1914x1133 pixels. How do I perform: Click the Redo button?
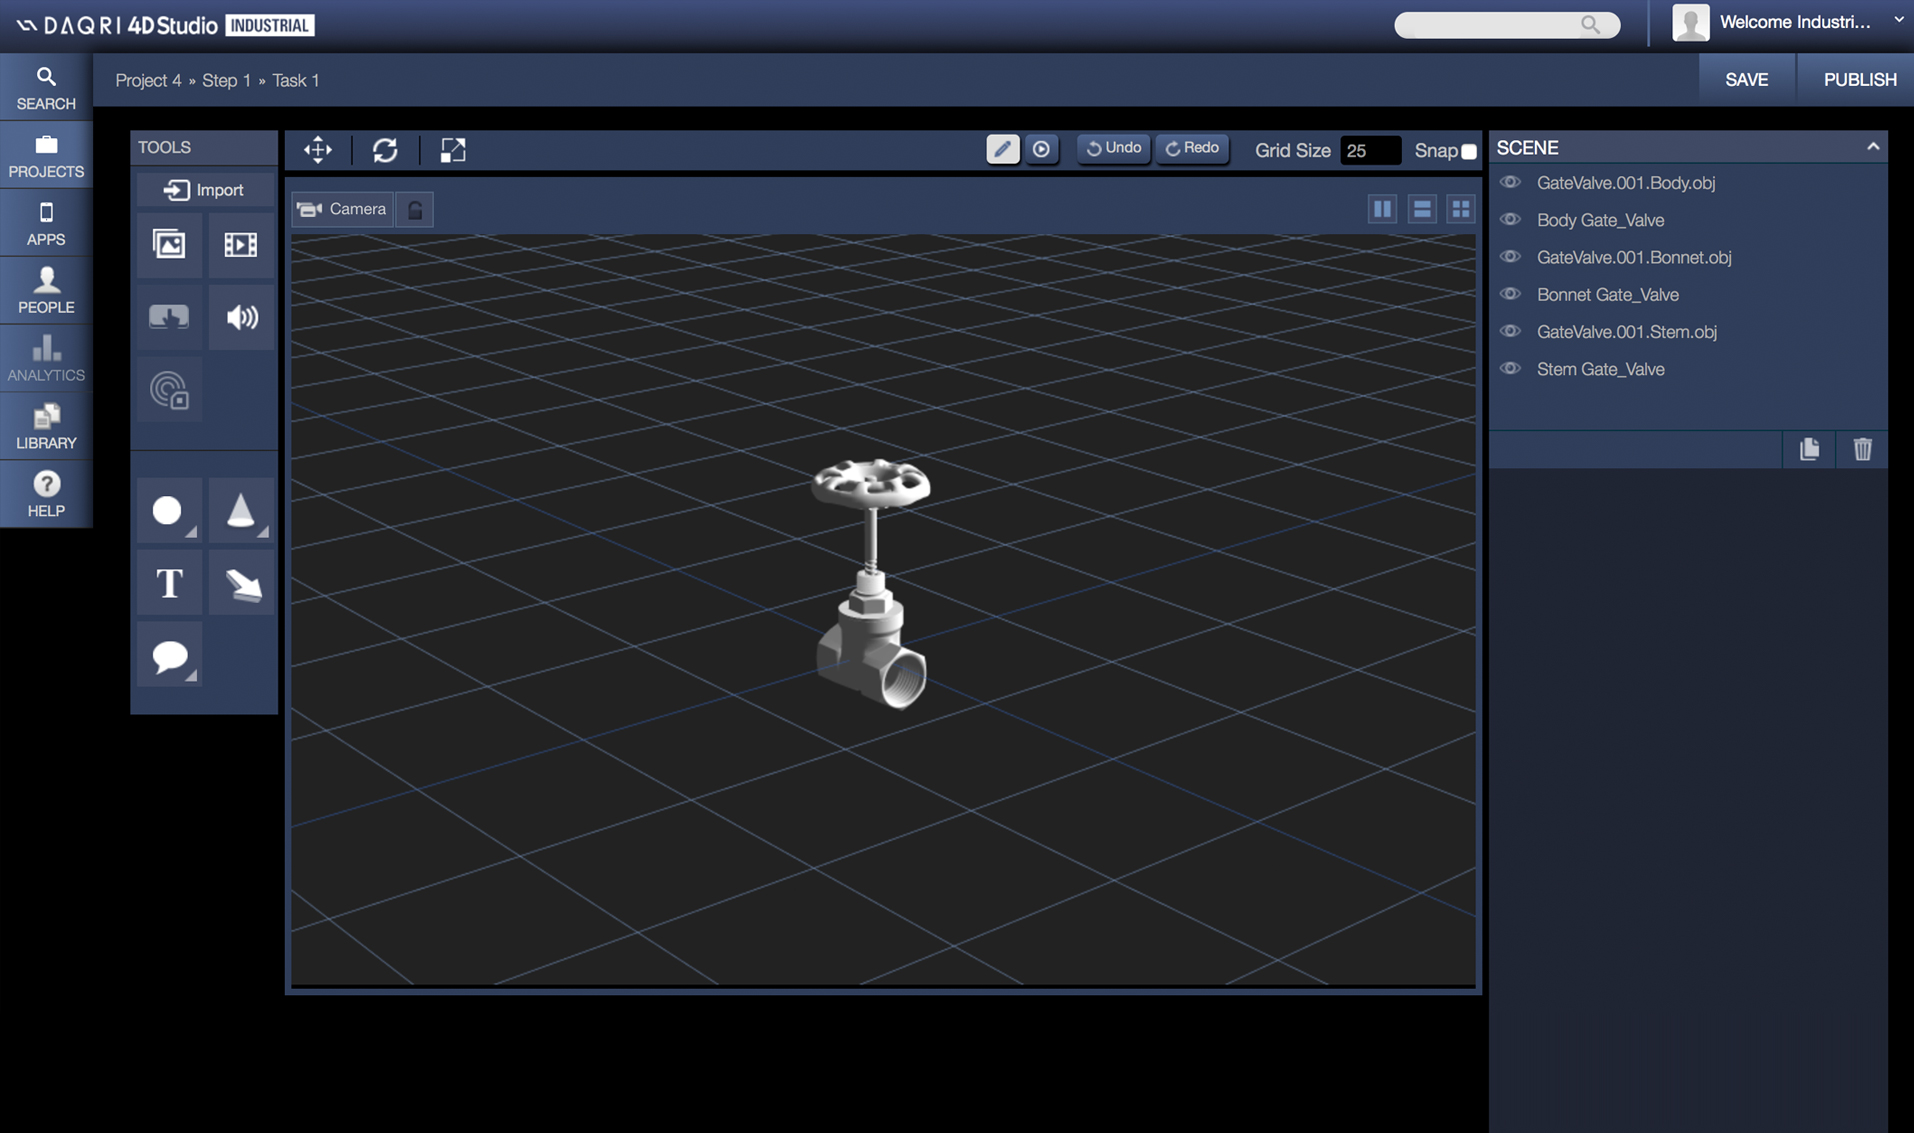1192,148
